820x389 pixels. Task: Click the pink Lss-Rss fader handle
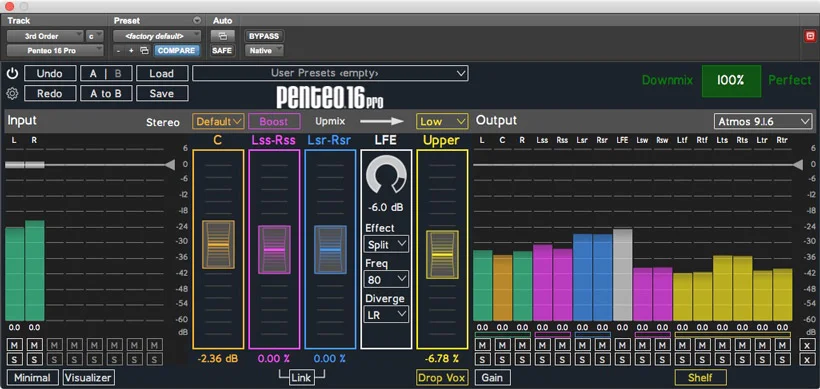point(274,249)
